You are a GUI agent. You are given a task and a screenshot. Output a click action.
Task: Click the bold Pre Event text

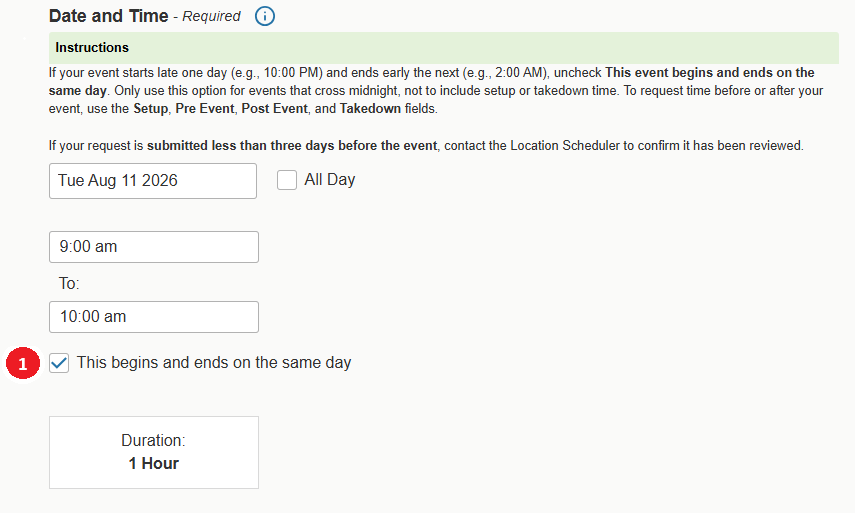pos(205,108)
